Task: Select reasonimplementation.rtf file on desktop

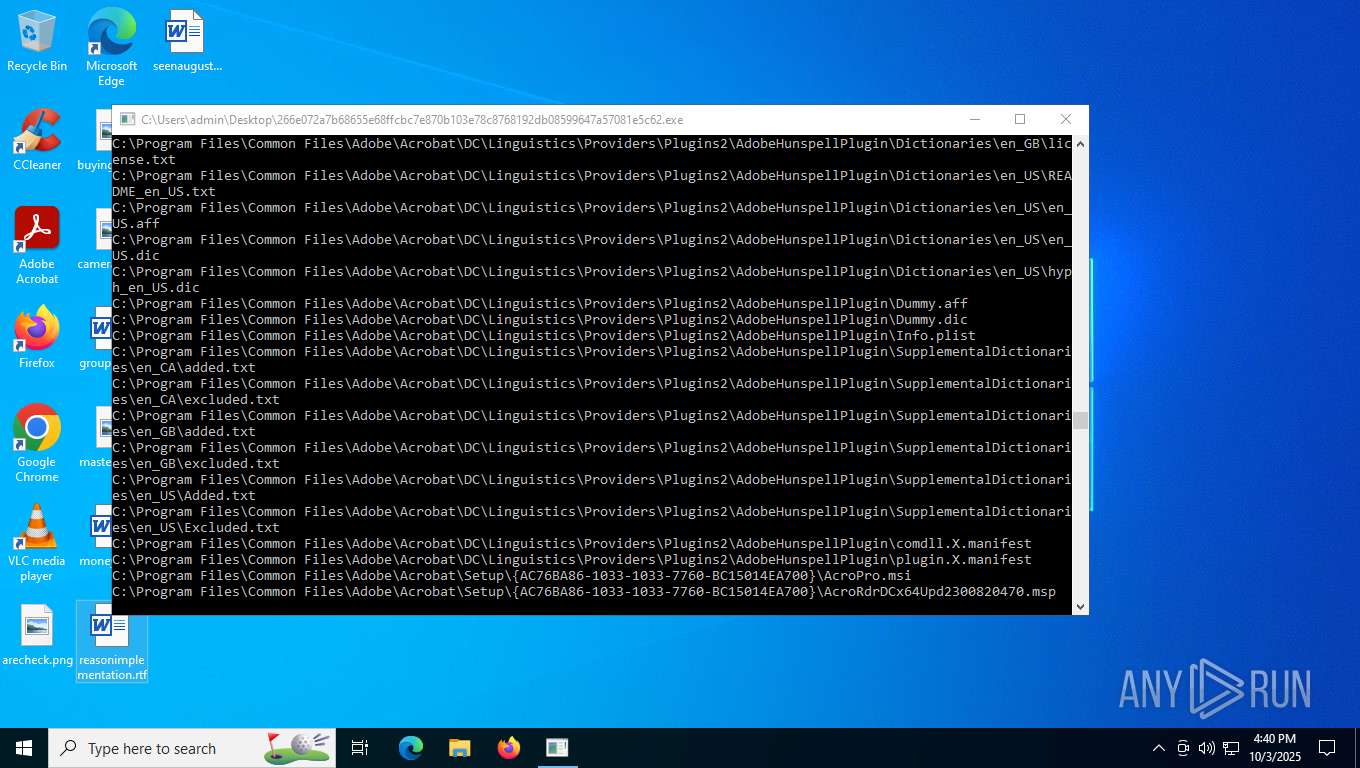Action: (112, 642)
